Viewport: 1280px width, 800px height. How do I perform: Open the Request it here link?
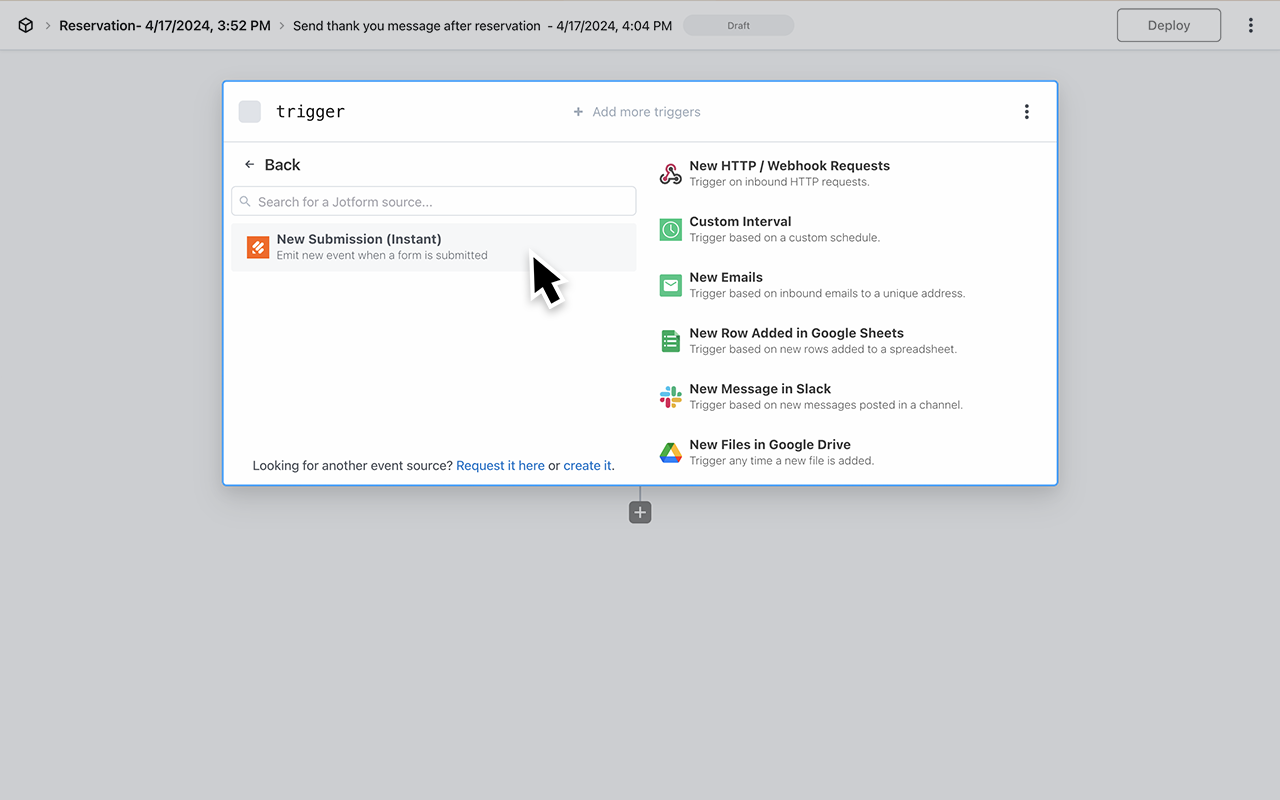[500, 465]
